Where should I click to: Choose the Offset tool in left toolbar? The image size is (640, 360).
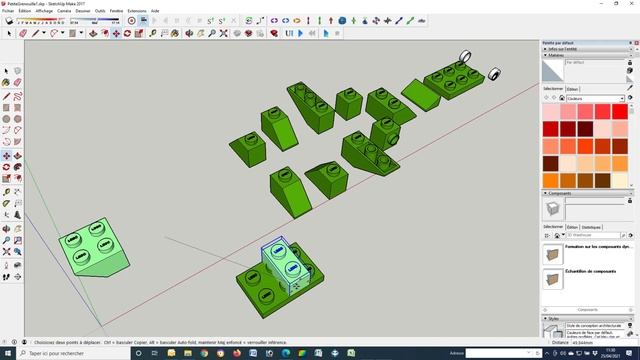[18, 178]
